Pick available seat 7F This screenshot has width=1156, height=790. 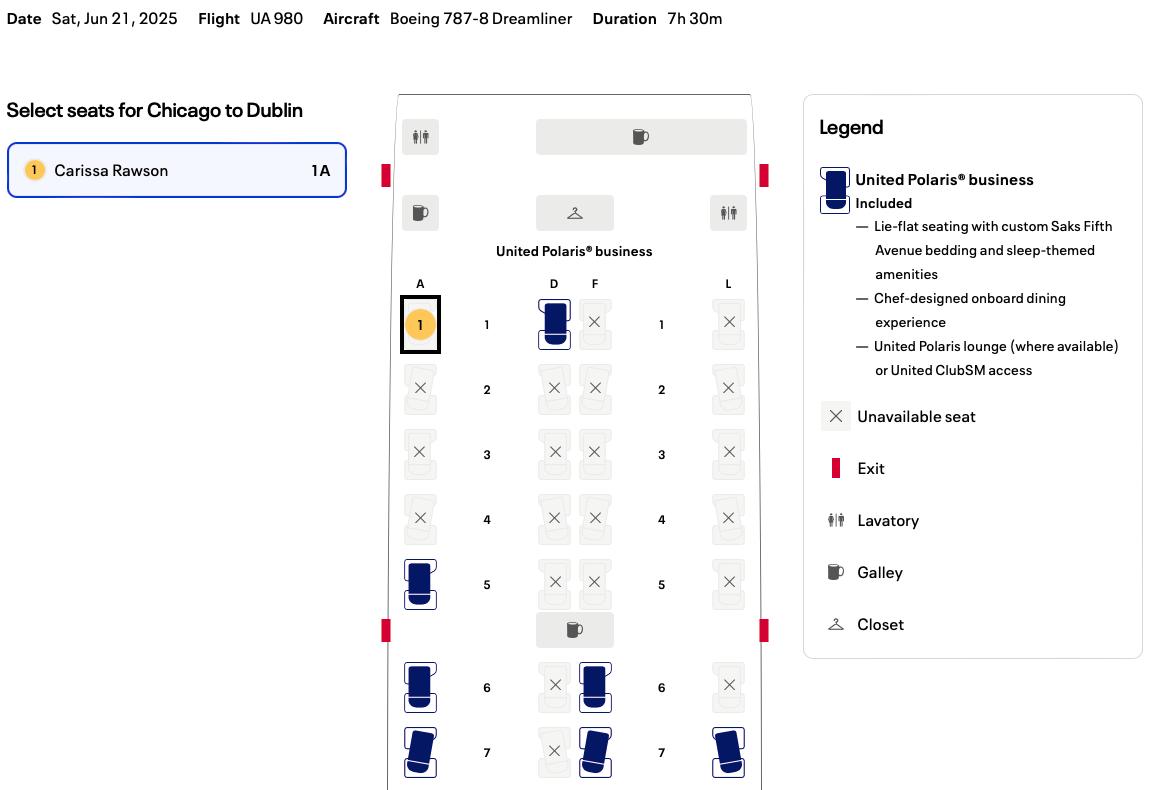point(595,752)
